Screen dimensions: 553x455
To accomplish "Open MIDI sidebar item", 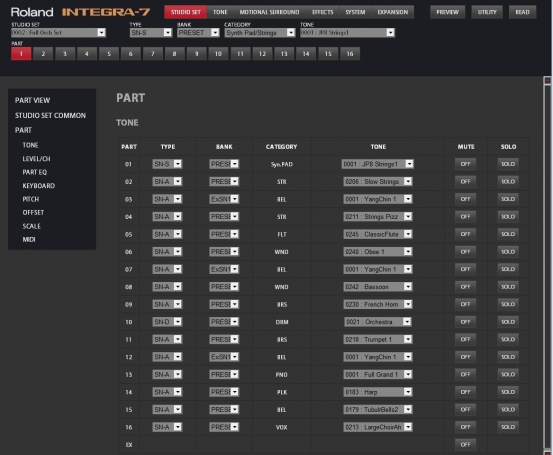I will click(x=29, y=239).
